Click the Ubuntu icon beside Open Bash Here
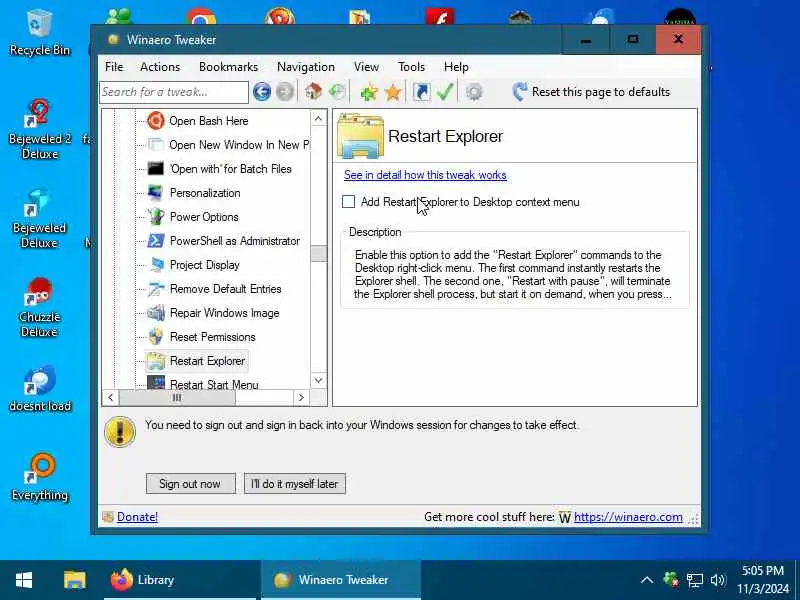Screen dimensions: 800x600 (x=156, y=121)
